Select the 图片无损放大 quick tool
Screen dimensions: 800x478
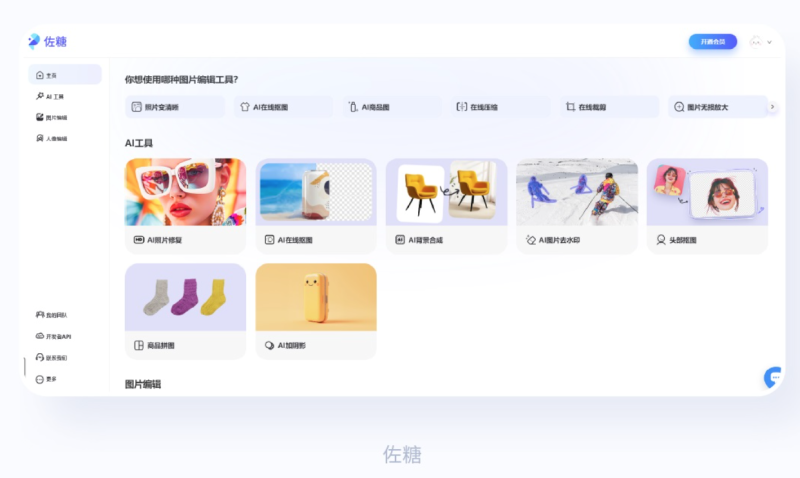coord(718,107)
